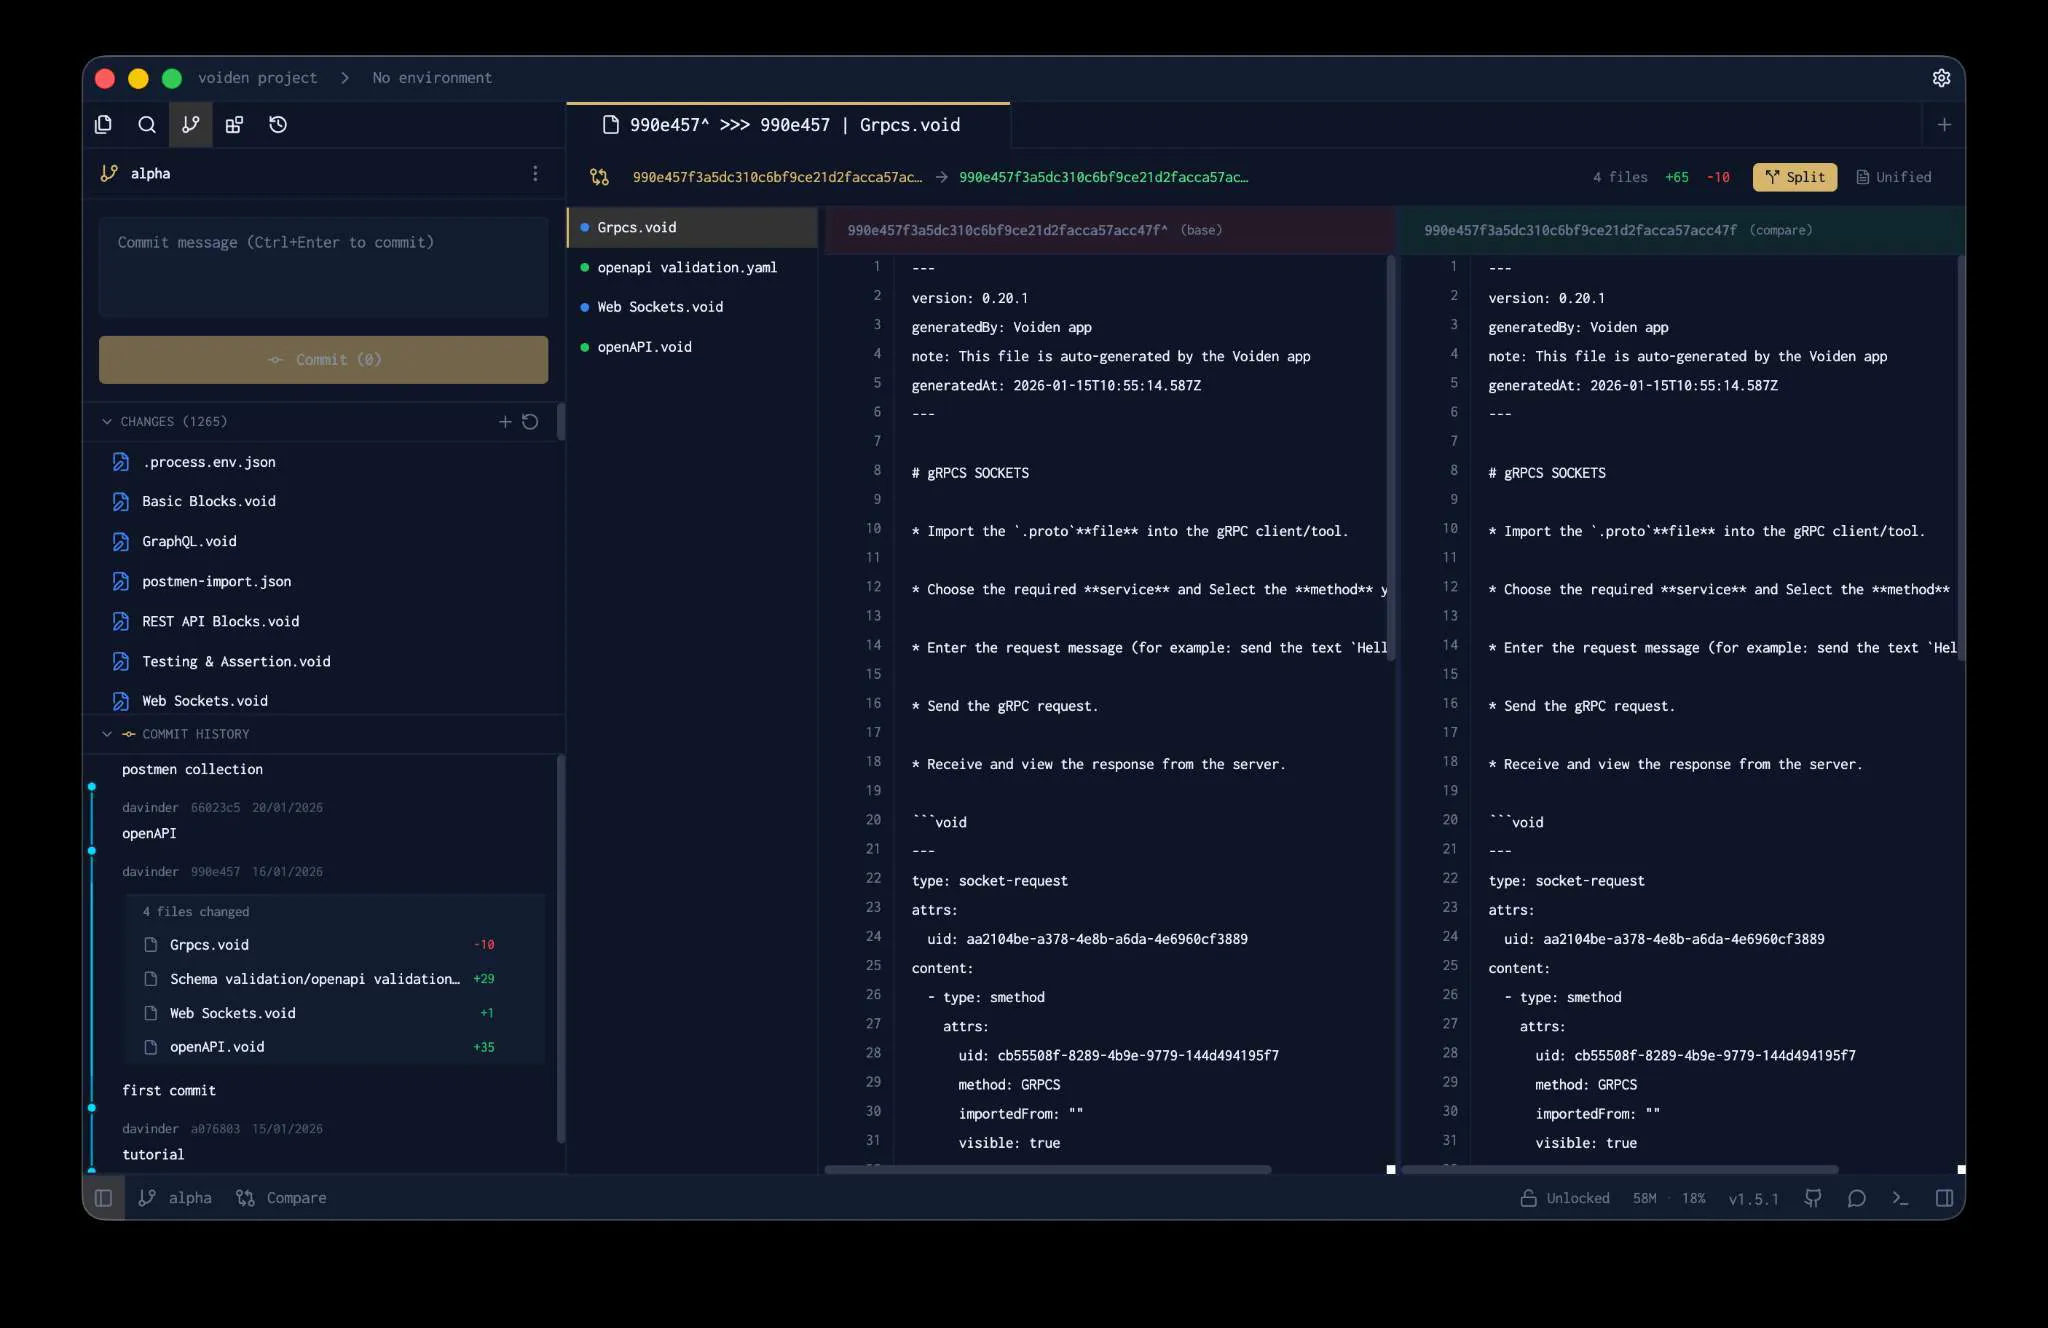
Task: Stage all changes with plus icon
Action: pyautogui.click(x=505, y=422)
